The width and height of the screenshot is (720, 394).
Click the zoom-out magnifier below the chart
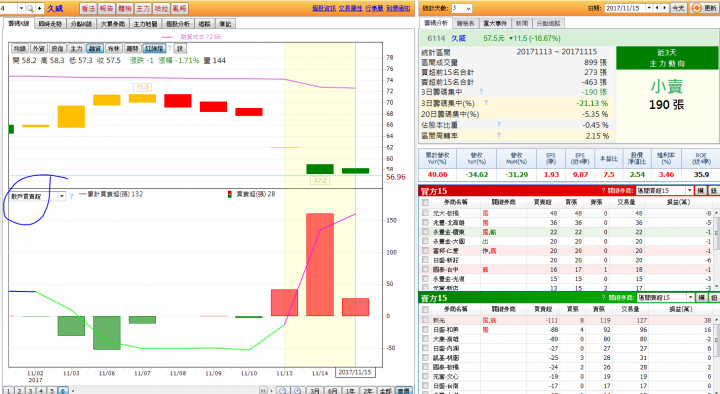pos(283,390)
